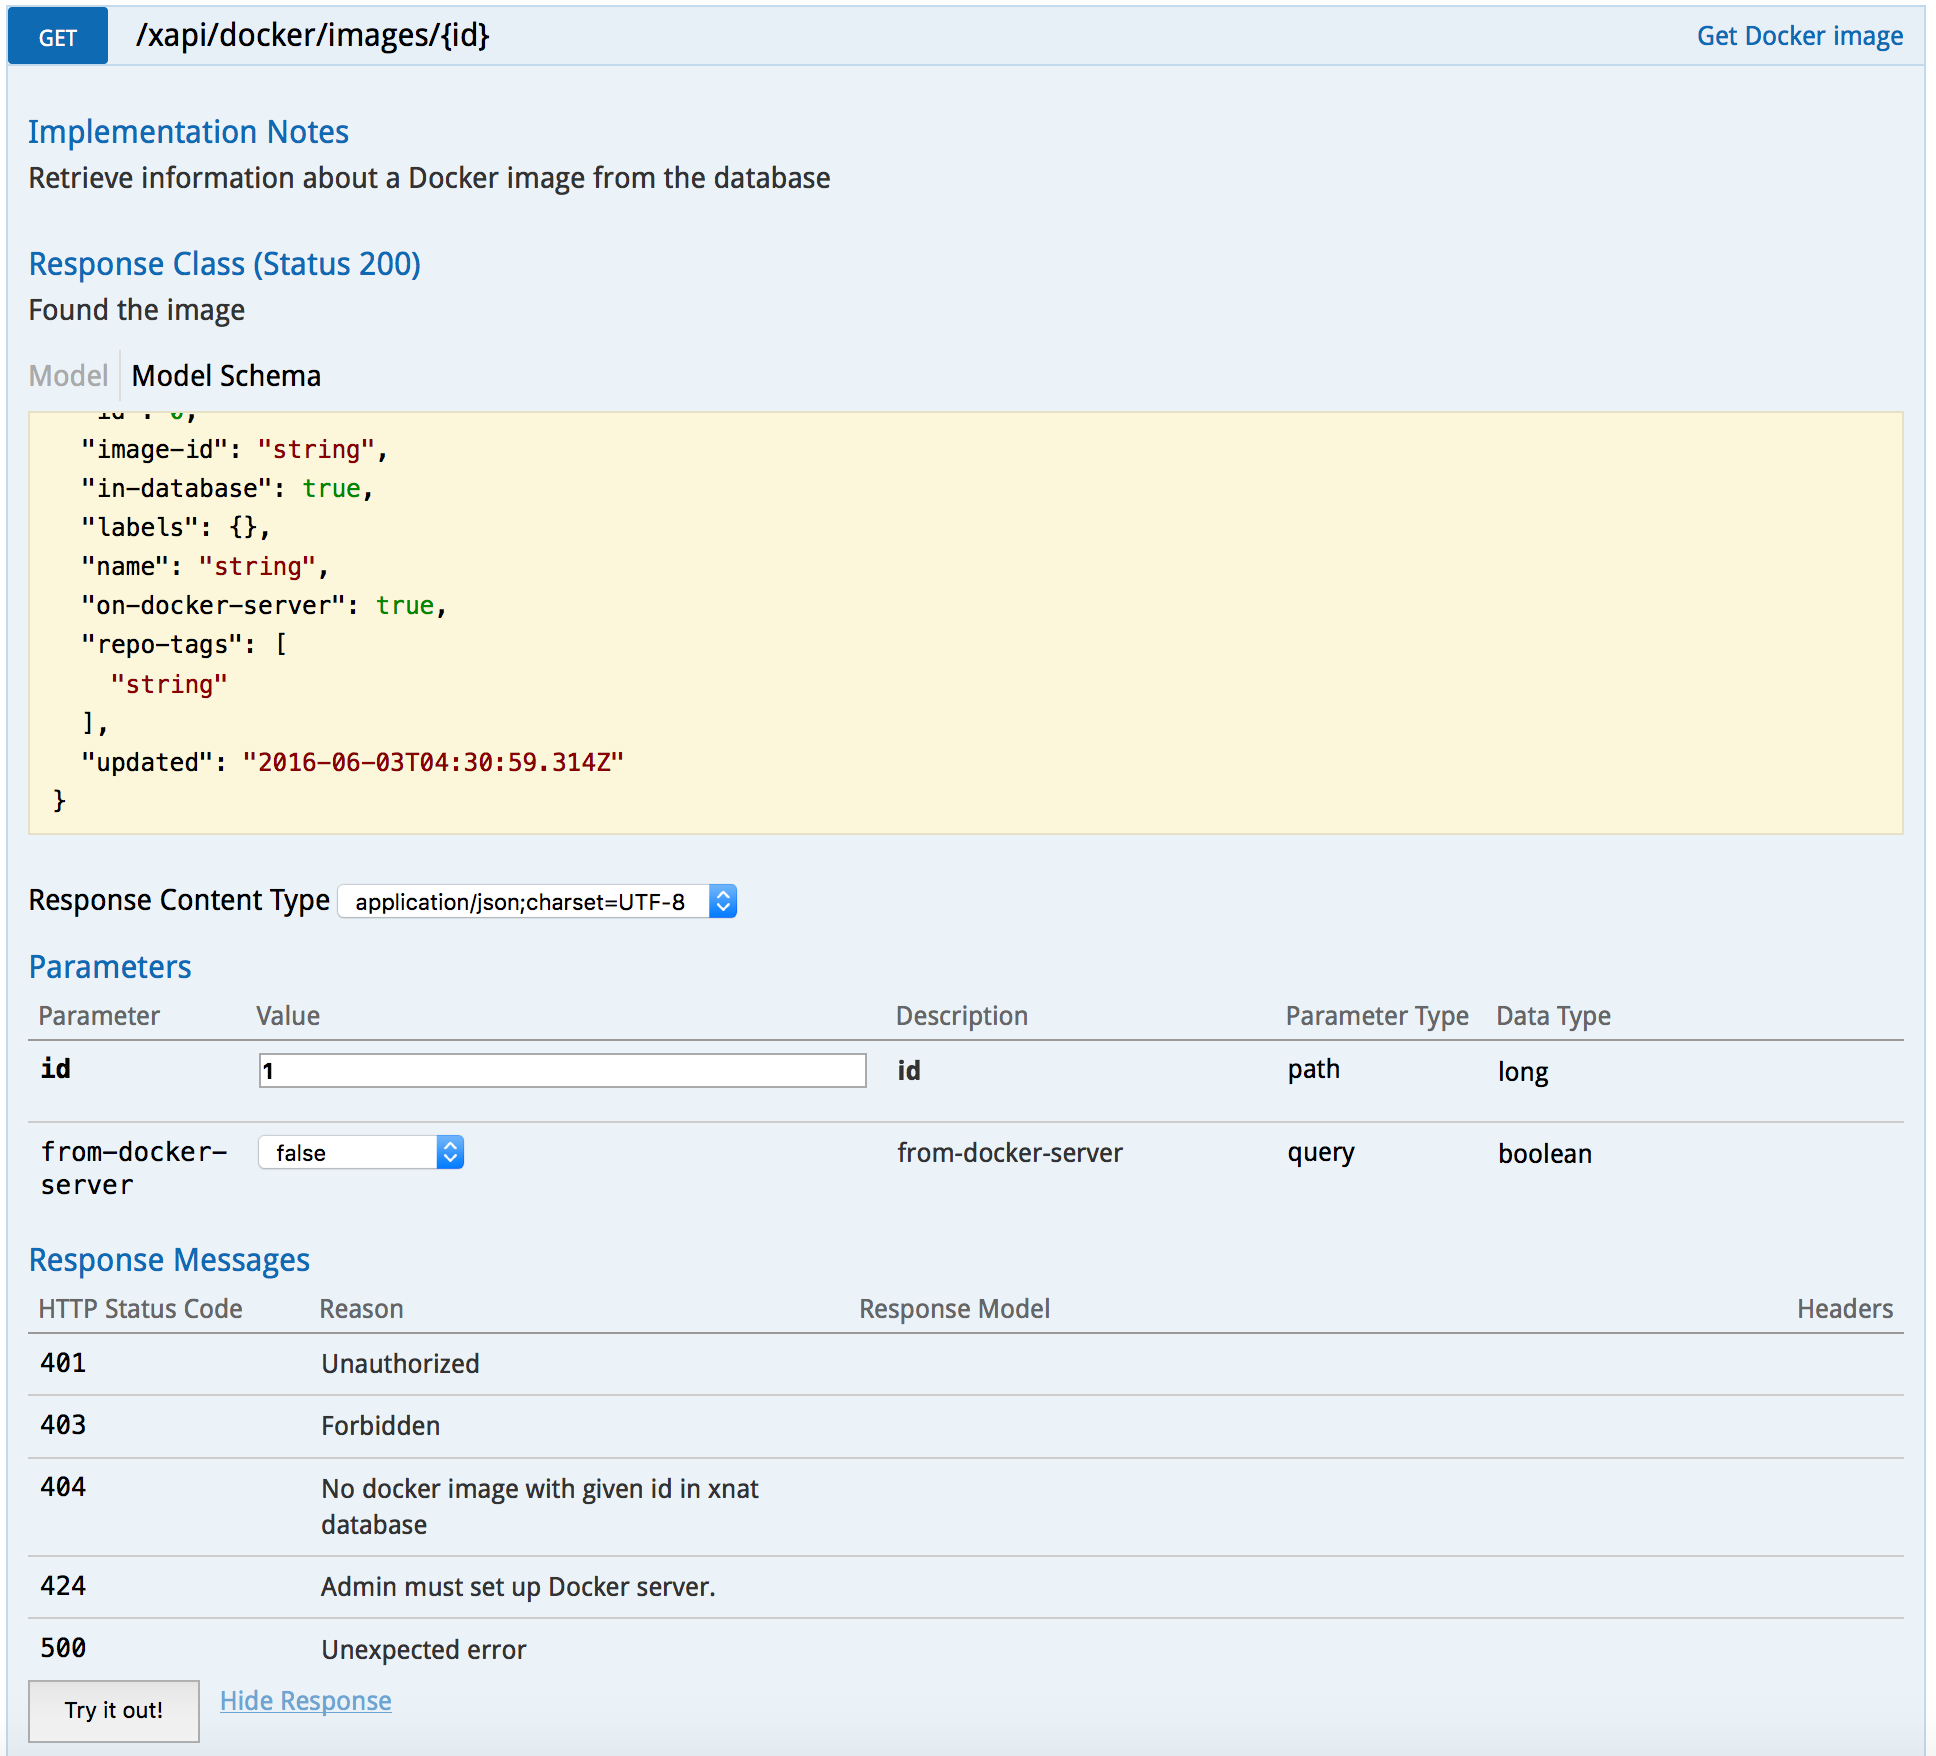The image size is (1936, 1756).
Task: Click the Get Docker image summary link
Action: (x=1799, y=37)
